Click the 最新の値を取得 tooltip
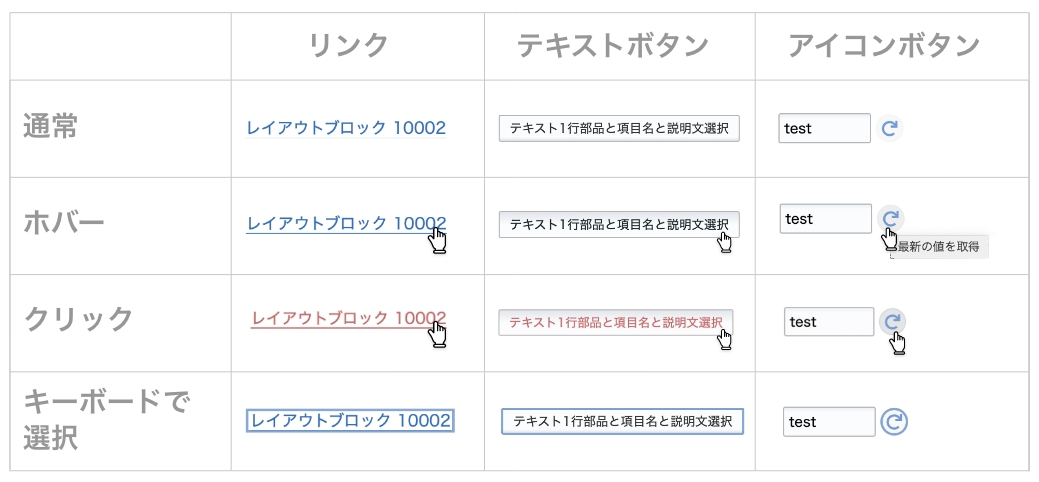Viewport: 1039px width, 482px height. point(939,247)
